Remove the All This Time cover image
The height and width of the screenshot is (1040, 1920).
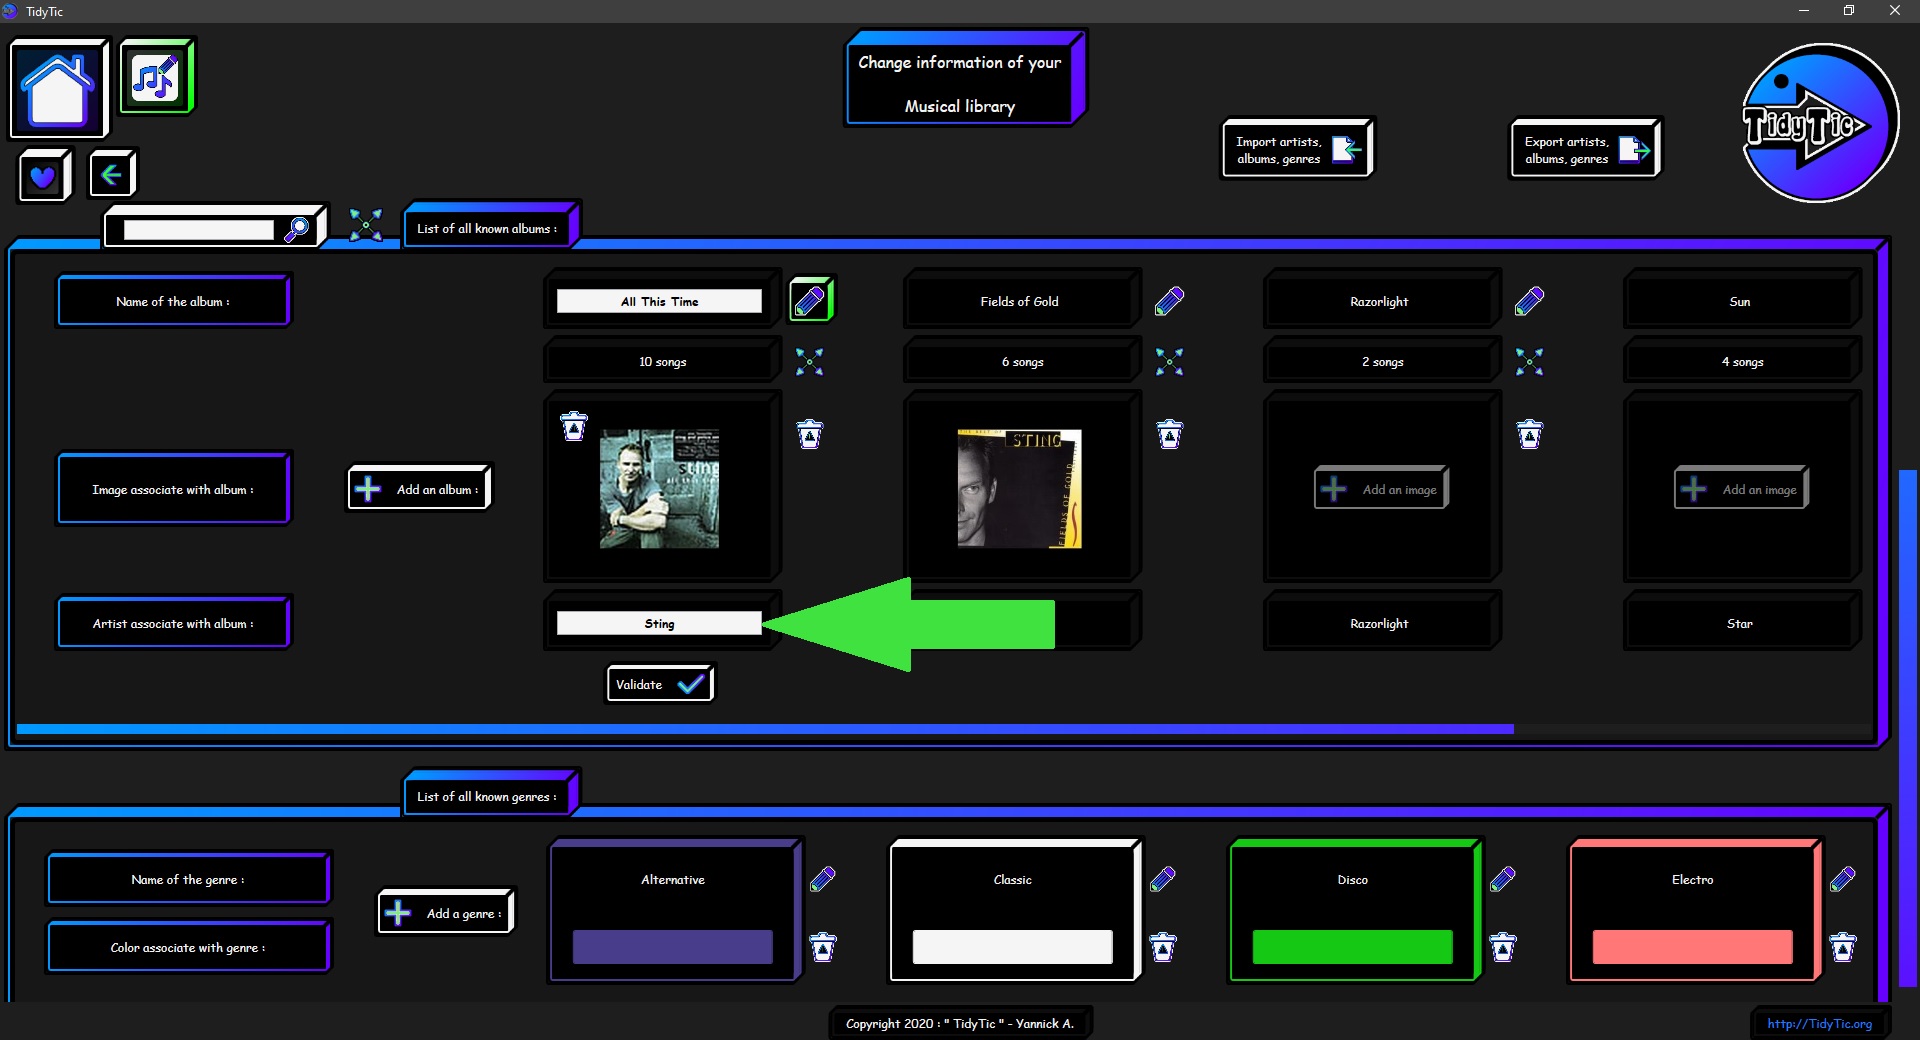point(574,426)
